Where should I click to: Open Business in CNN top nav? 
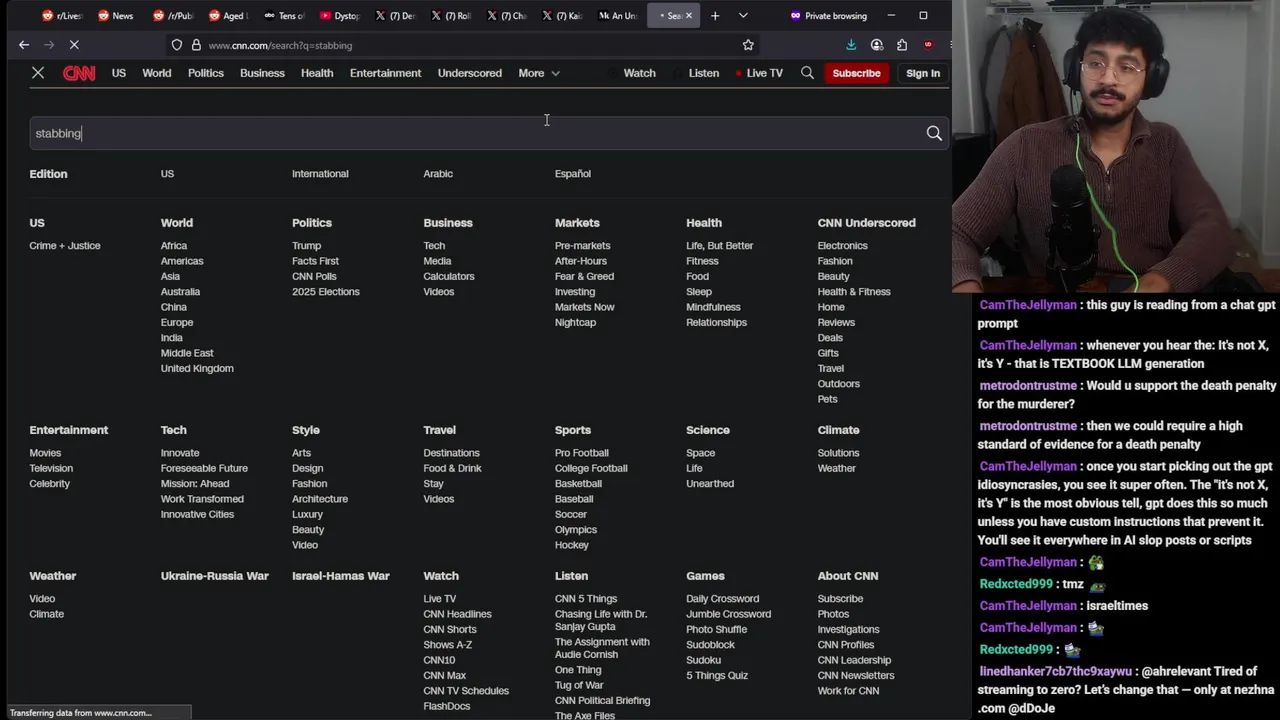pyautogui.click(x=262, y=73)
